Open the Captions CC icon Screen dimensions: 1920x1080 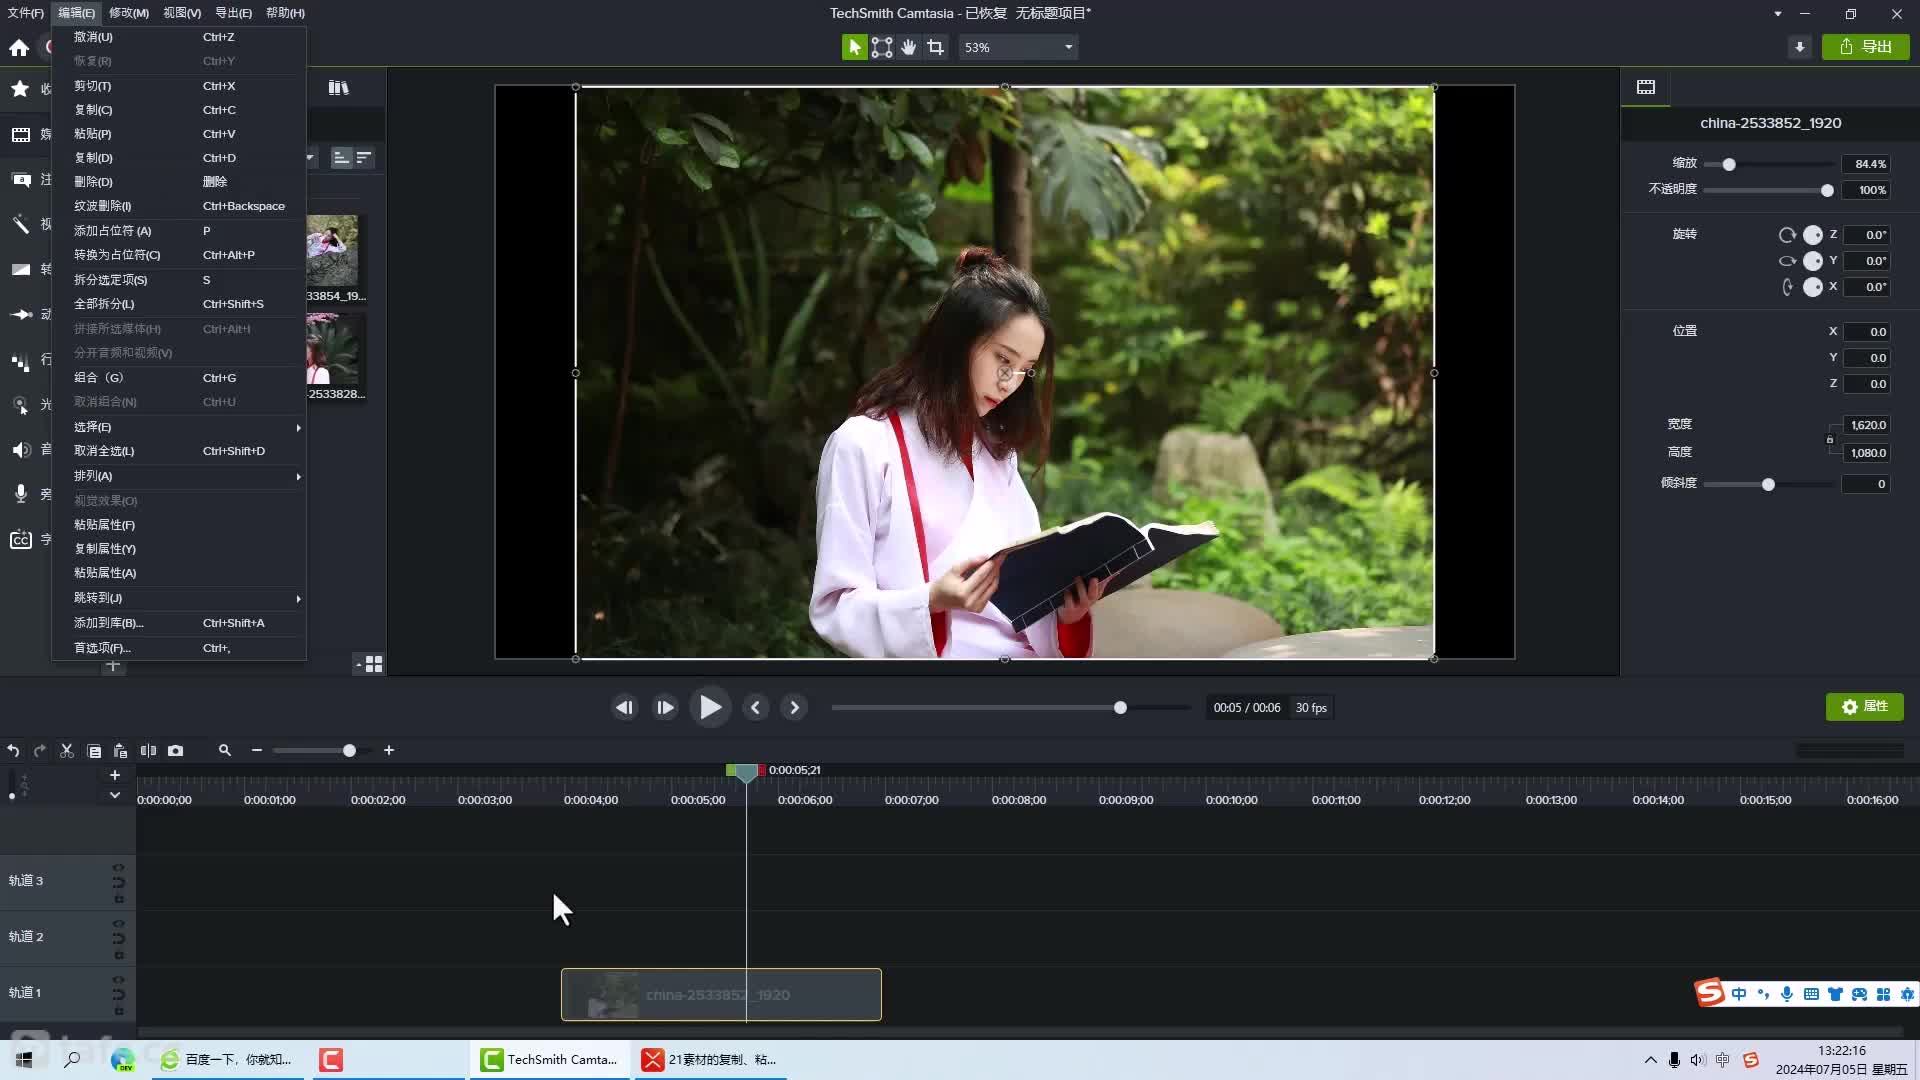coord(20,540)
